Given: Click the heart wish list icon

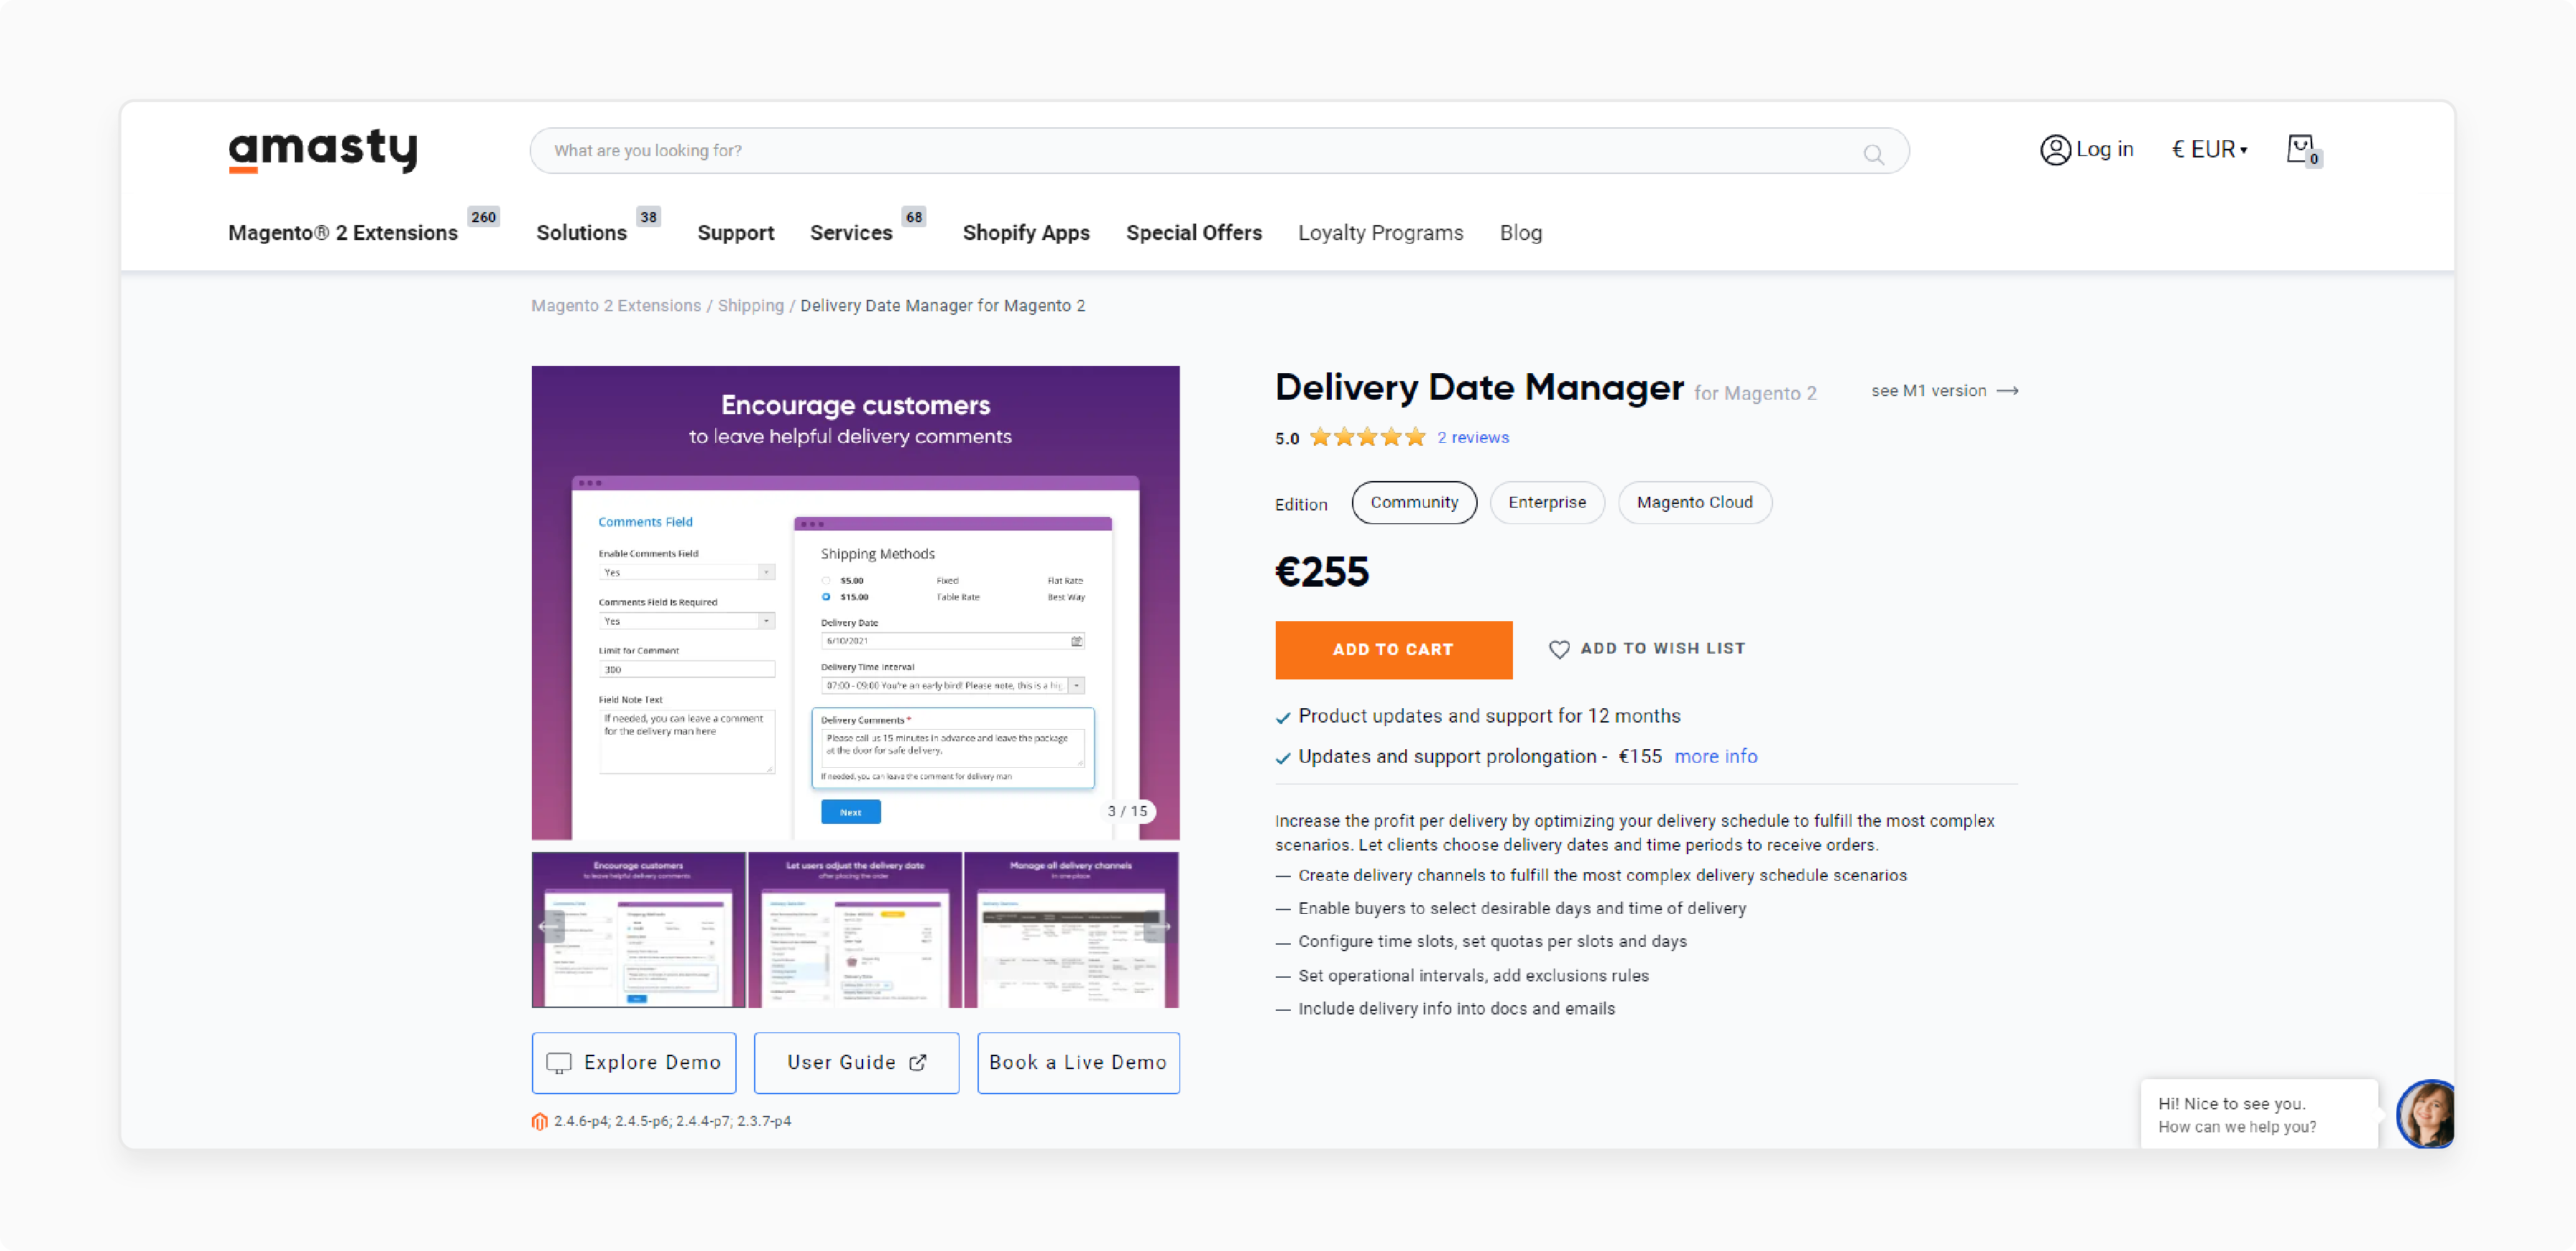Looking at the screenshot, I should pos(1559,650).
